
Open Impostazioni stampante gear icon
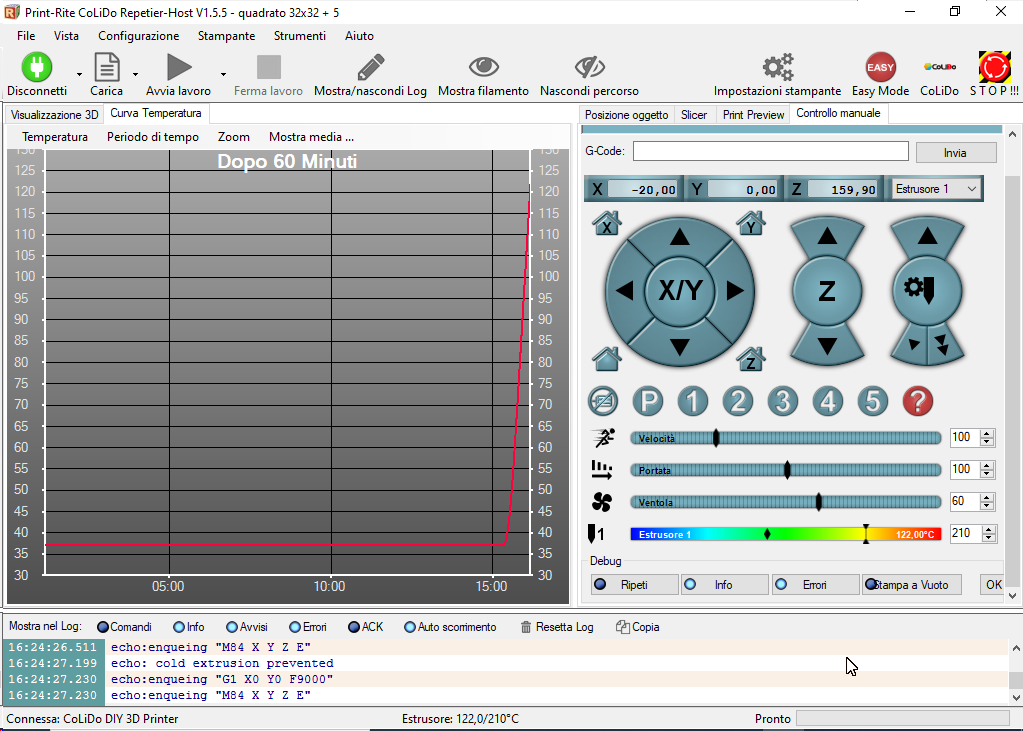[x=777, y=68]
